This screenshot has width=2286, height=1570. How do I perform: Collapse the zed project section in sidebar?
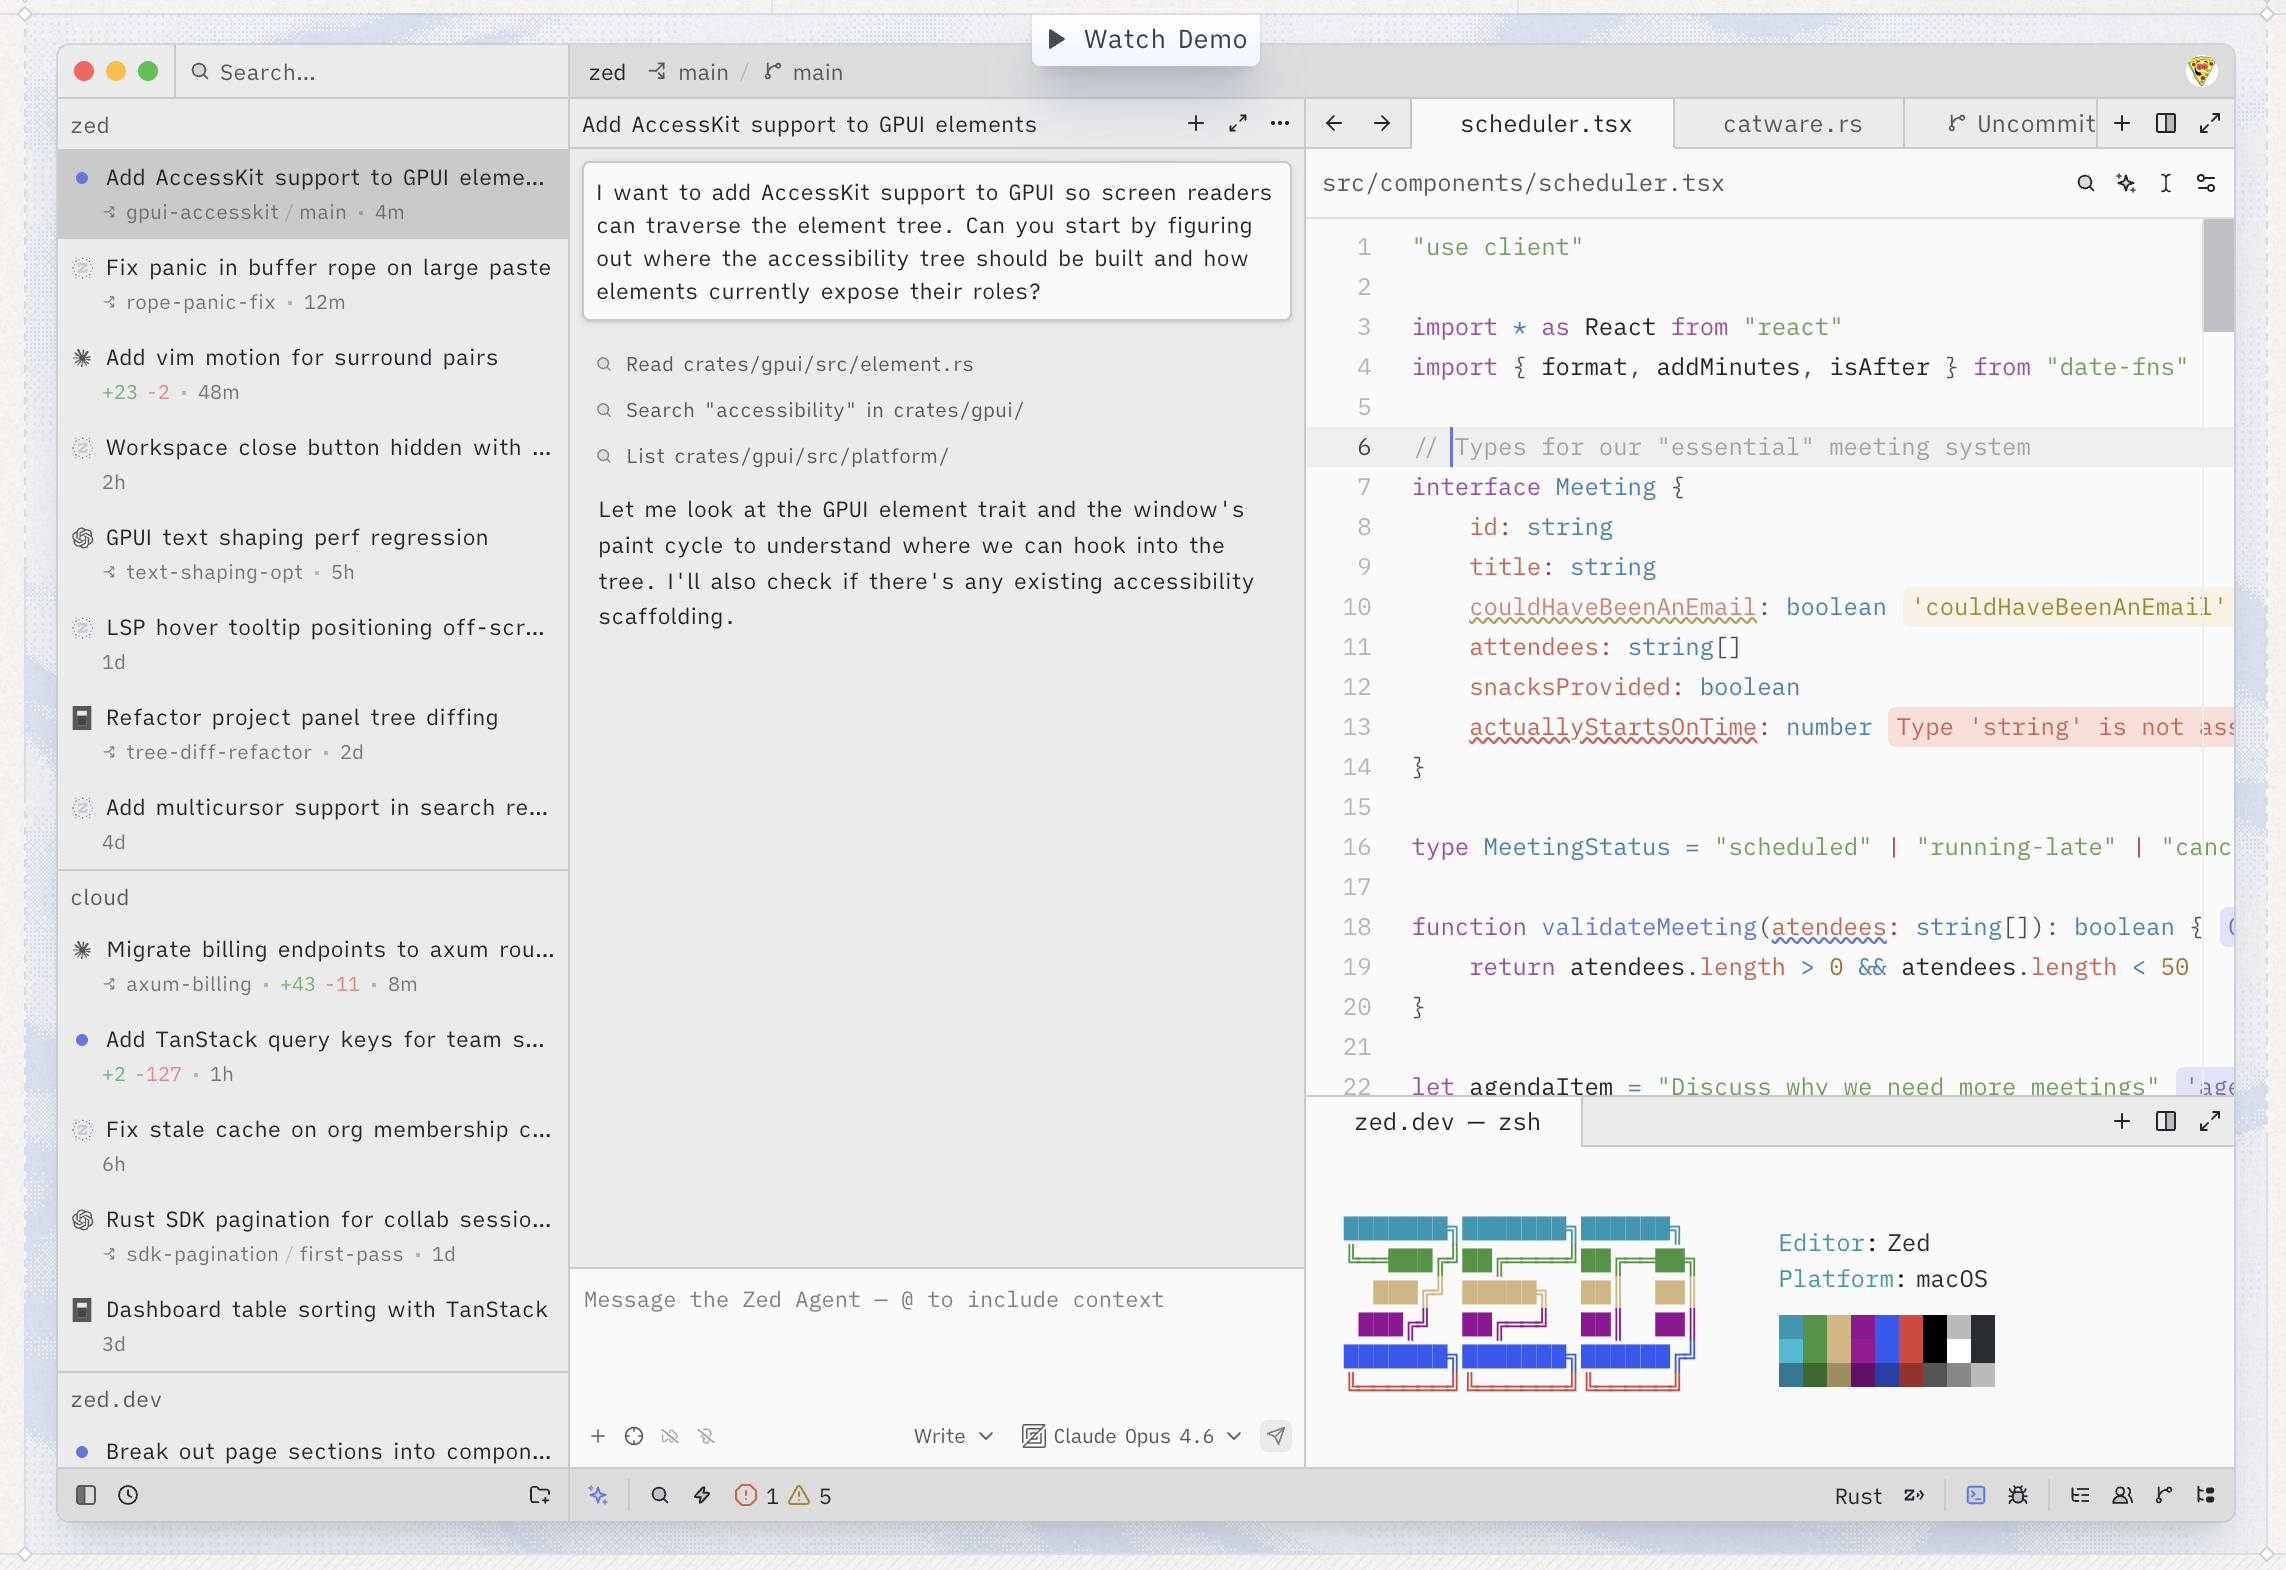coord(313,125)
